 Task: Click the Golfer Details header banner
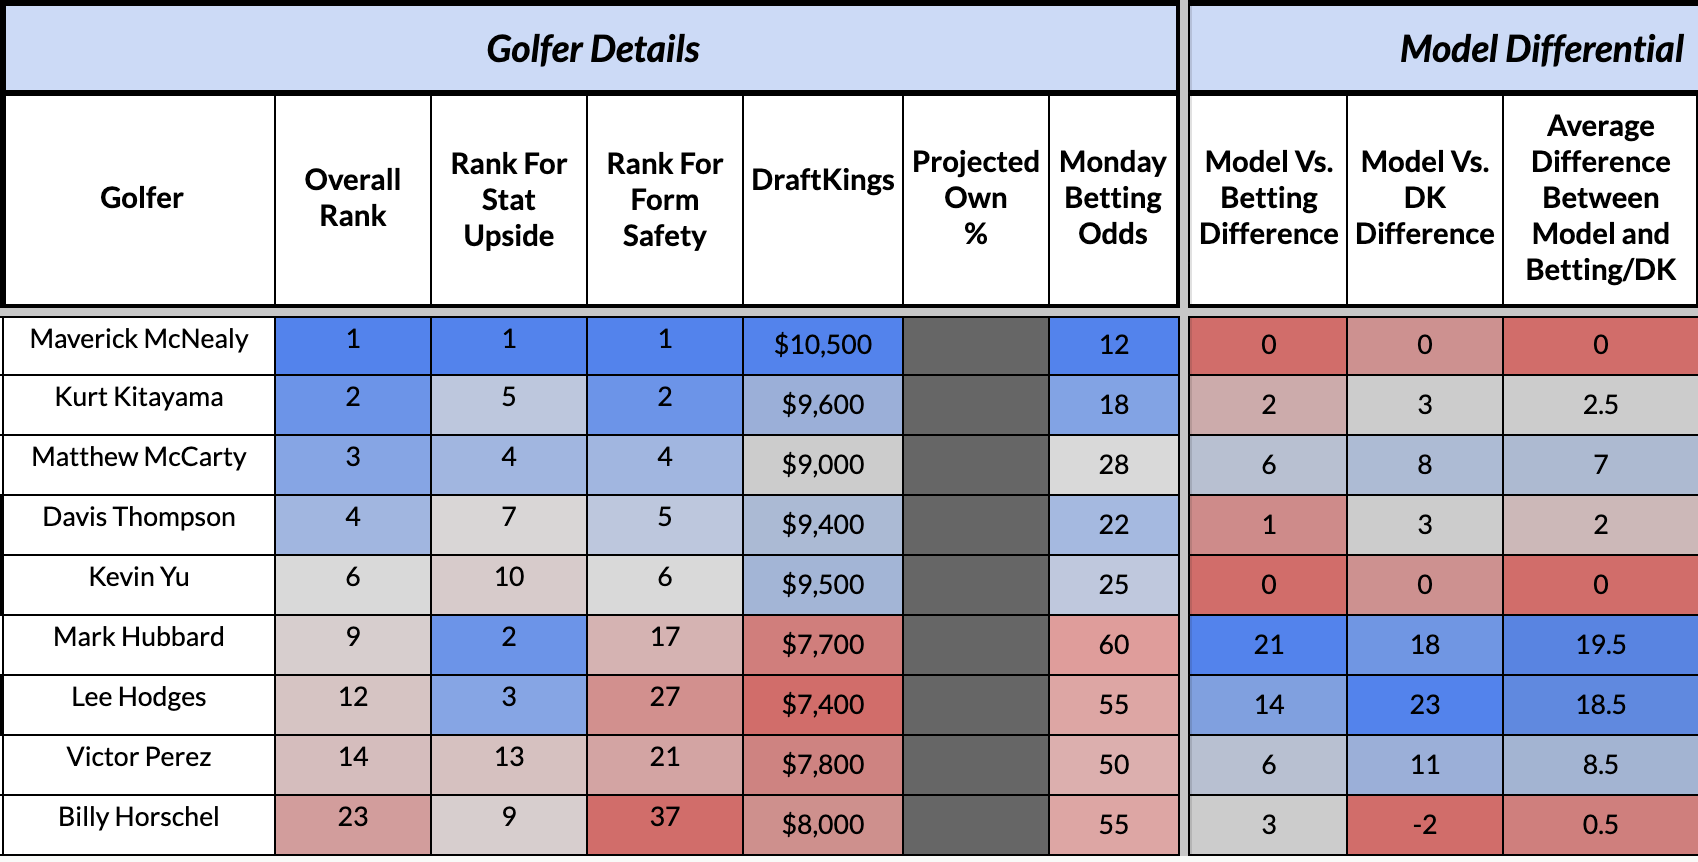click(592, 49)
